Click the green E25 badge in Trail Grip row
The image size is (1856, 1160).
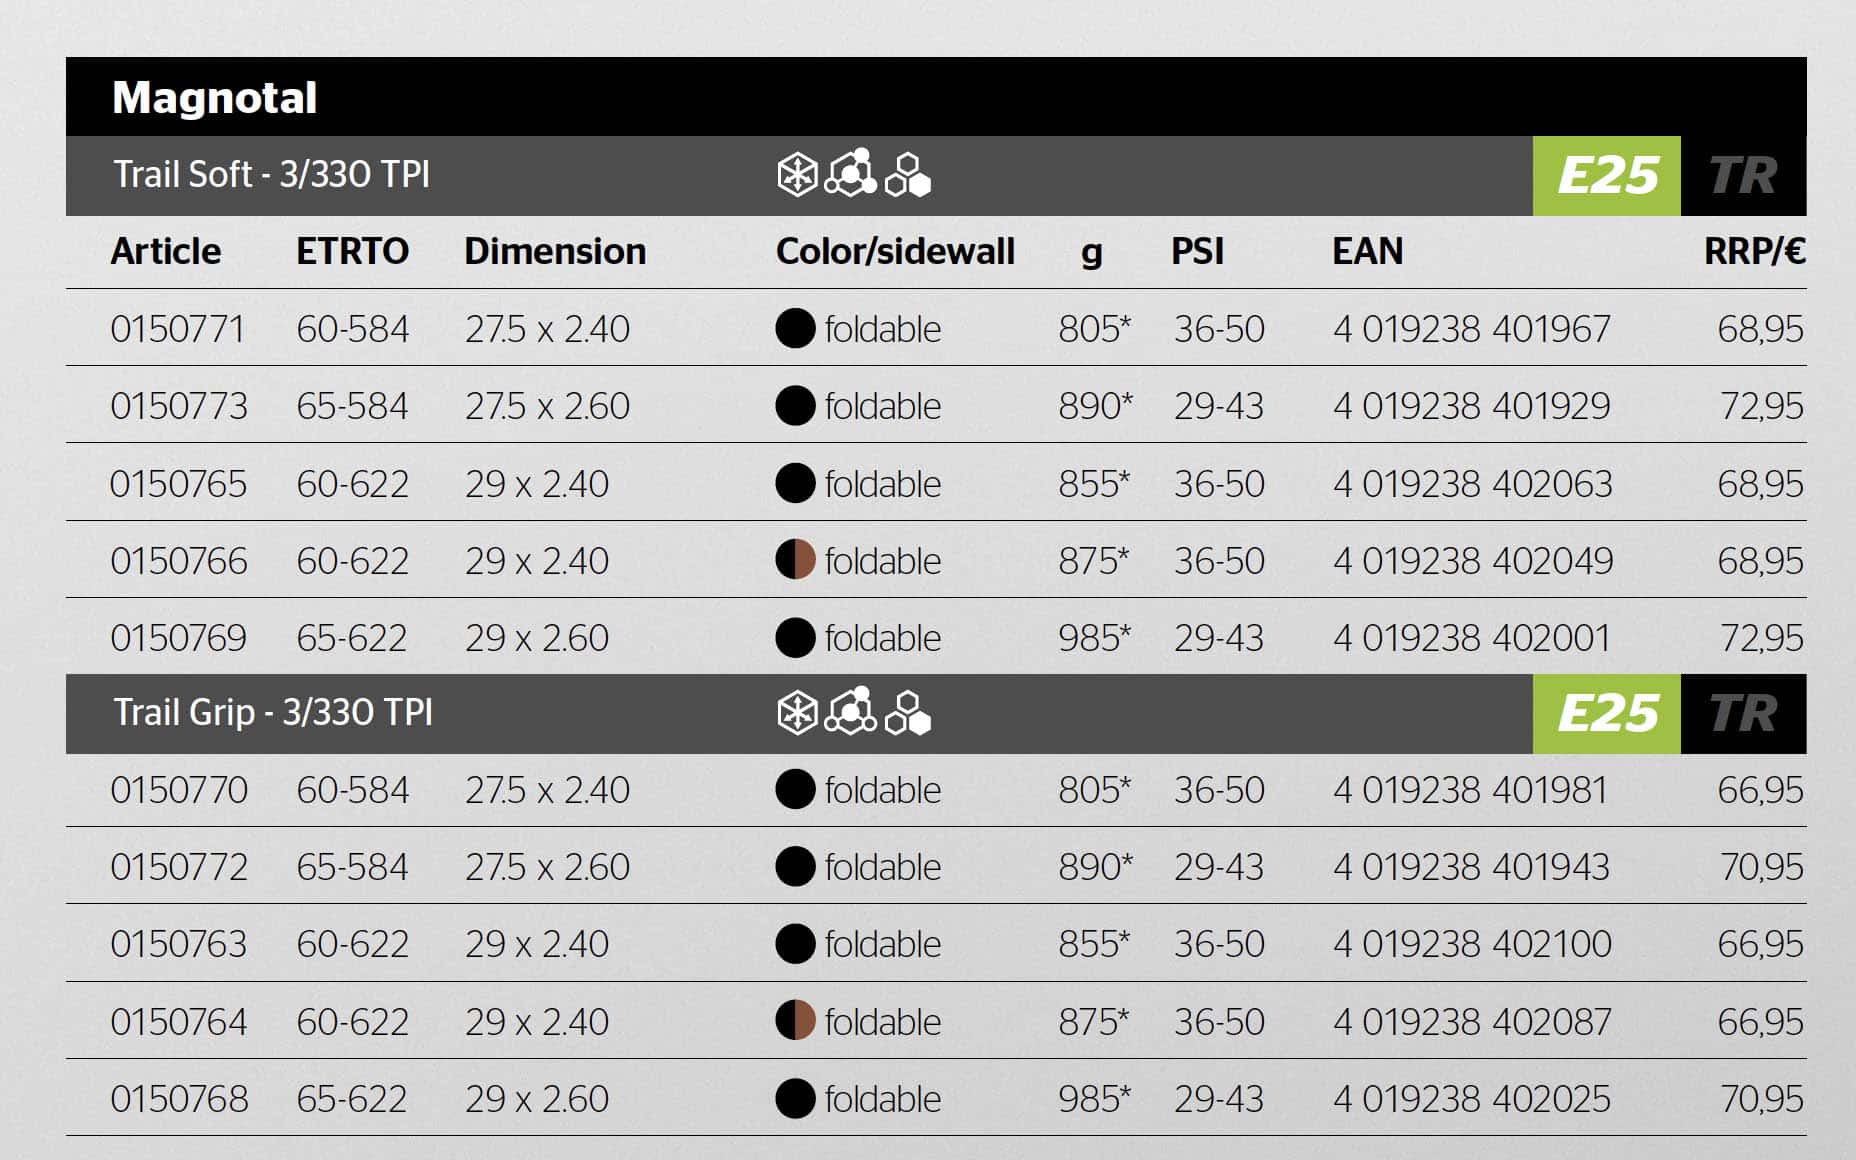tap(1606, 714)
